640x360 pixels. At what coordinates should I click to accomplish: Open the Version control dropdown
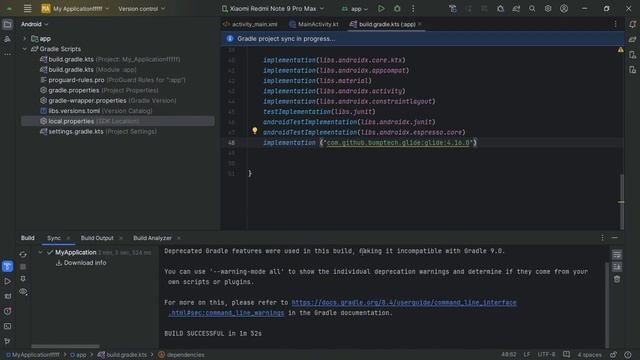(142, 9)
